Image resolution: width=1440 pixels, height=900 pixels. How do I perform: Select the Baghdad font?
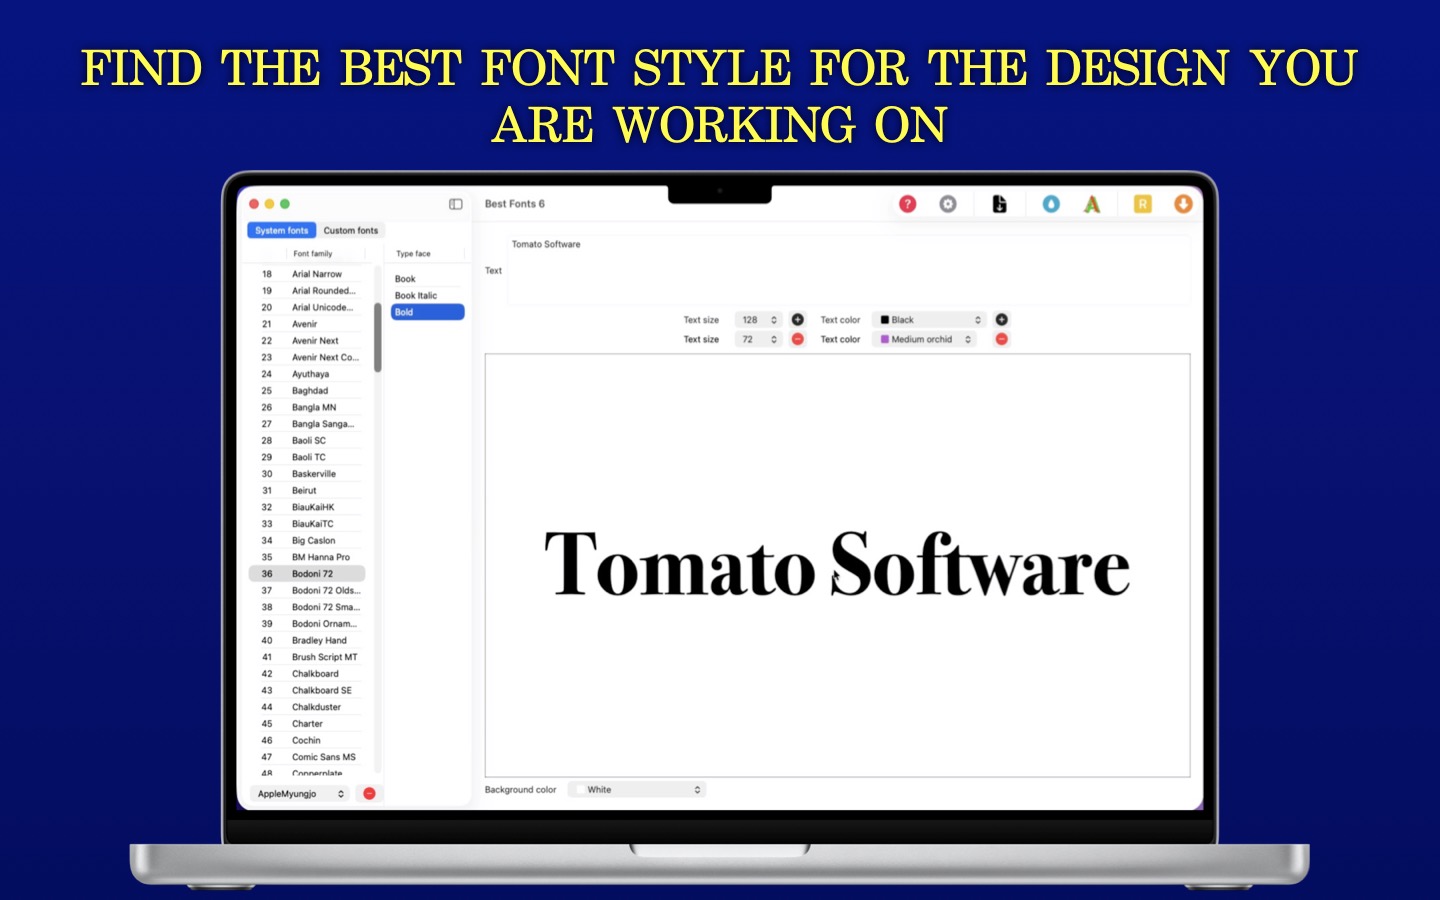pyautogui.click(x=307, y=391)
